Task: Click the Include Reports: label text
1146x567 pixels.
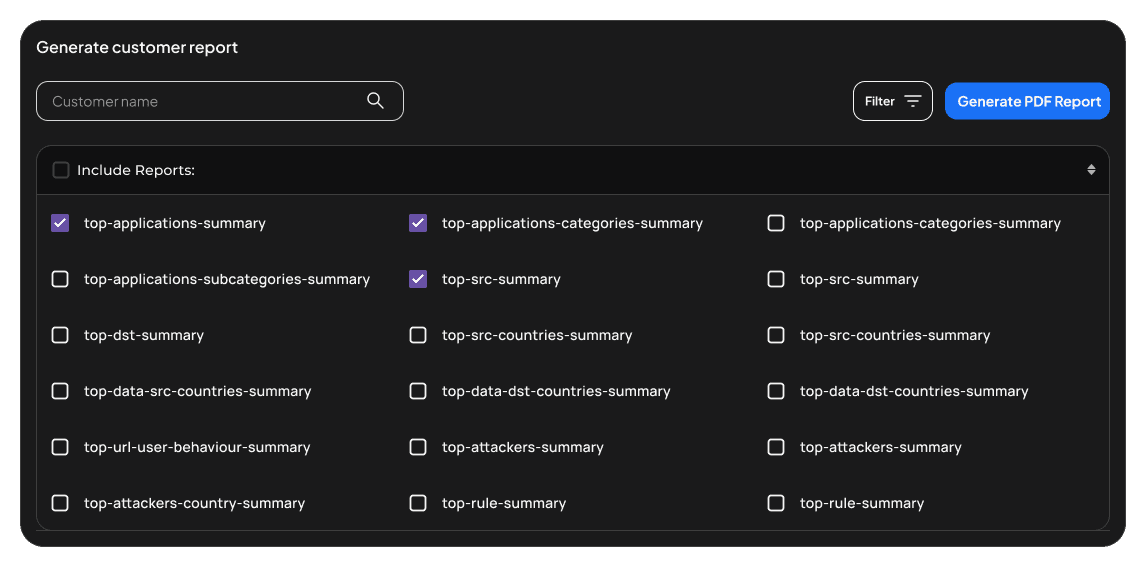Action: pyautogui.click(x=136, y=170)
